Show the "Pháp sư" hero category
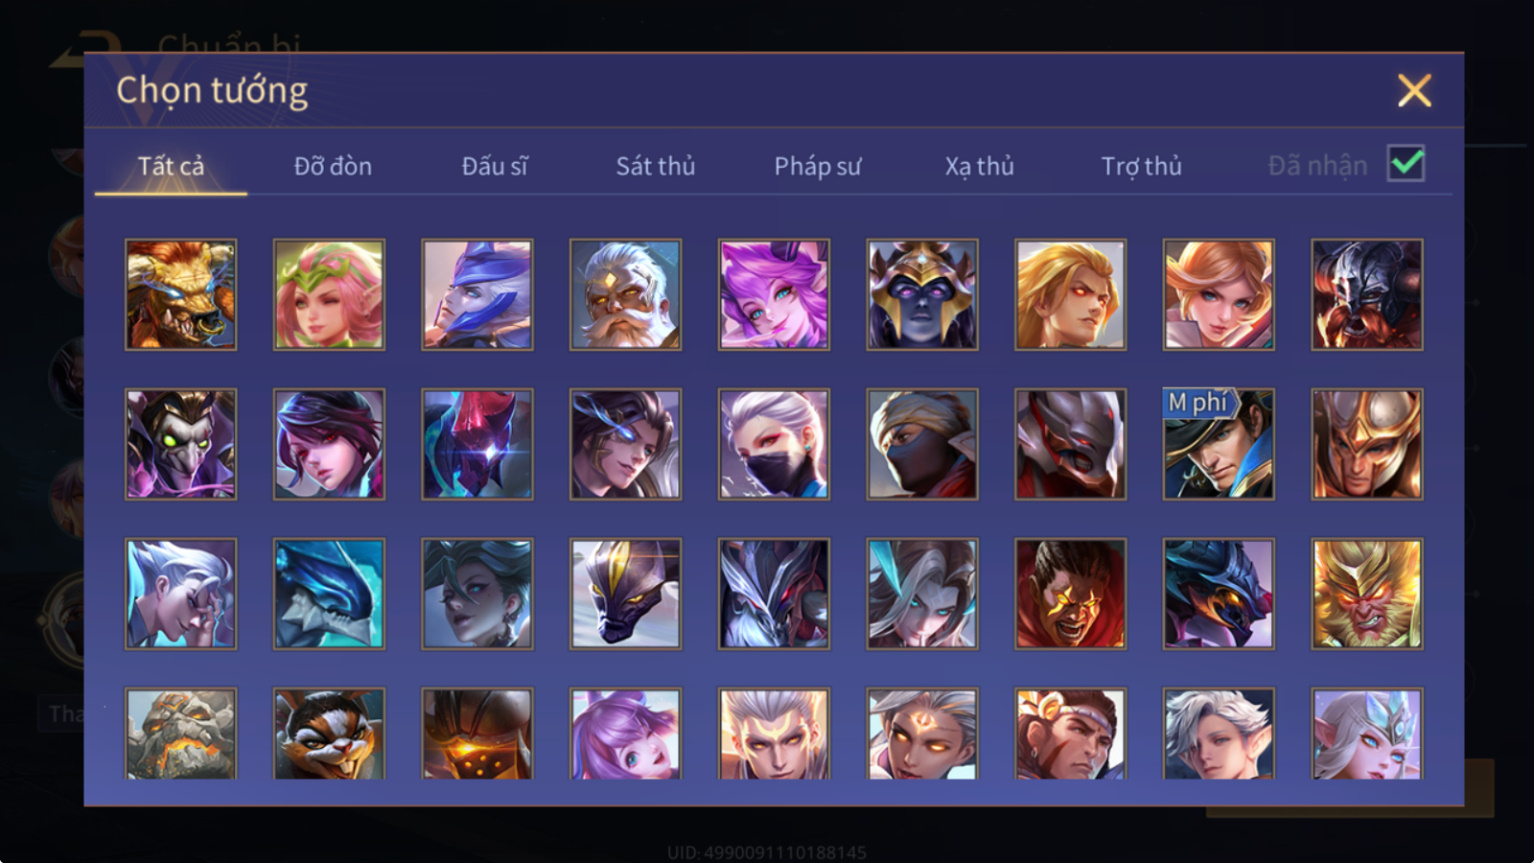Image resolution: width=1534 pixels, height=863 pixels. [x=817, y=166]
